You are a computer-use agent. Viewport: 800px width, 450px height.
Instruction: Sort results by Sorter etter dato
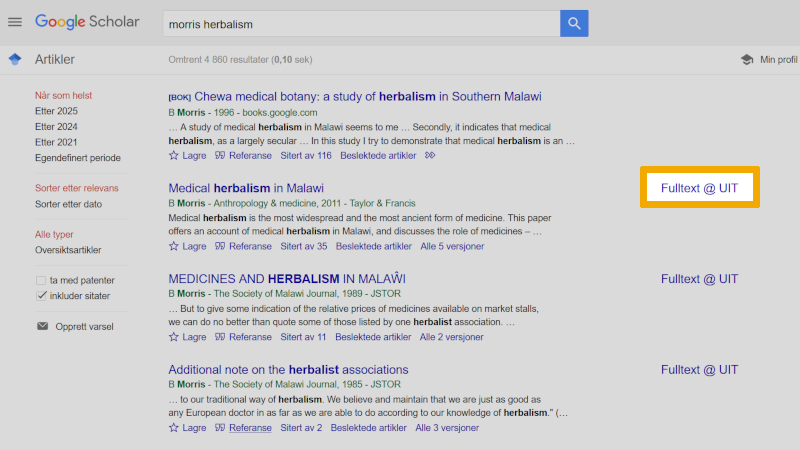coord(68,204)
